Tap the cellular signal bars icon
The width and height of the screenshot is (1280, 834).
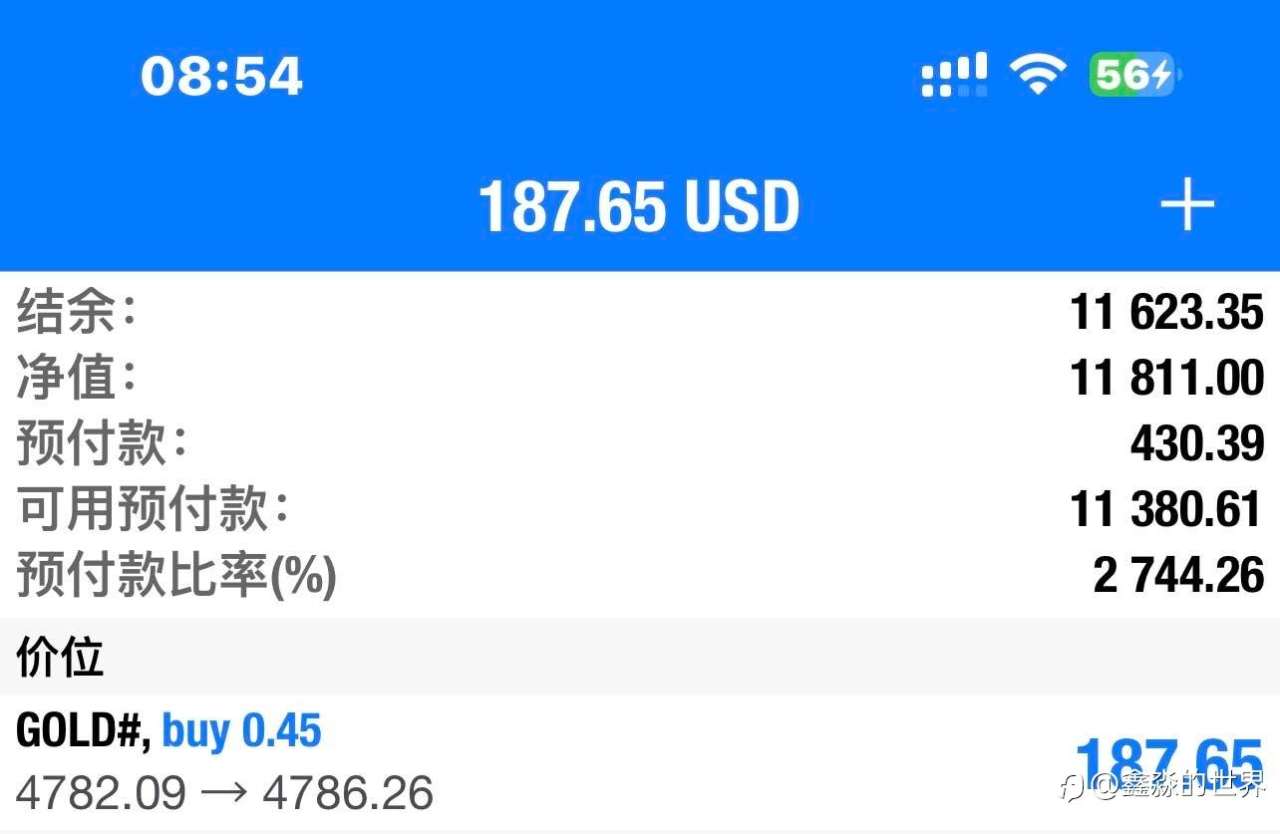click(x=953, y=75)
